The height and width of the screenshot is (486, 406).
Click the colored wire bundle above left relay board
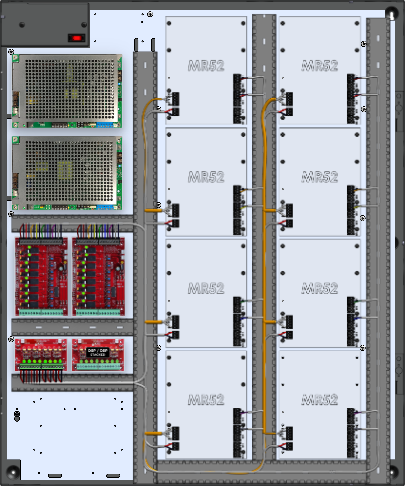(41, 231)
